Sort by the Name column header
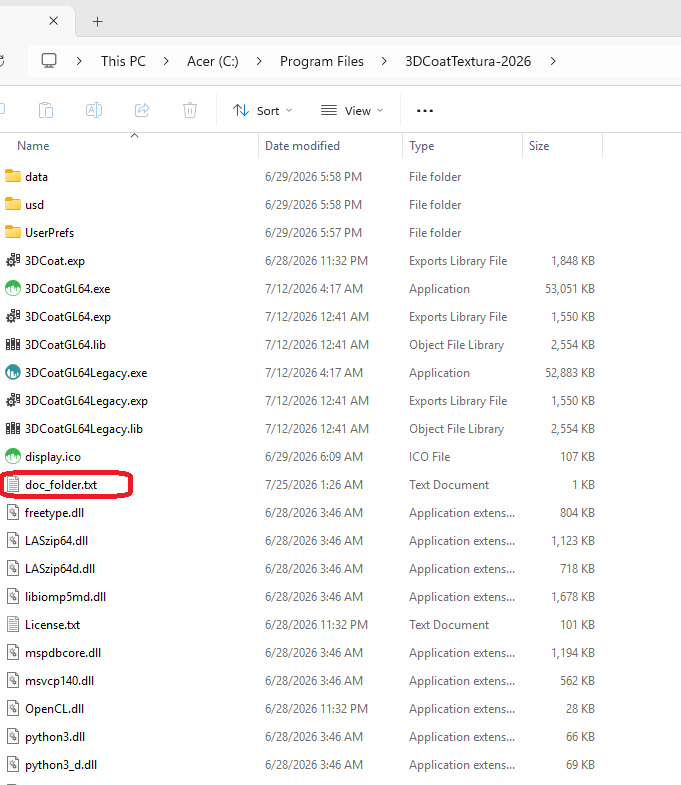Screen dimensions: 681x785 click(33, 146)
